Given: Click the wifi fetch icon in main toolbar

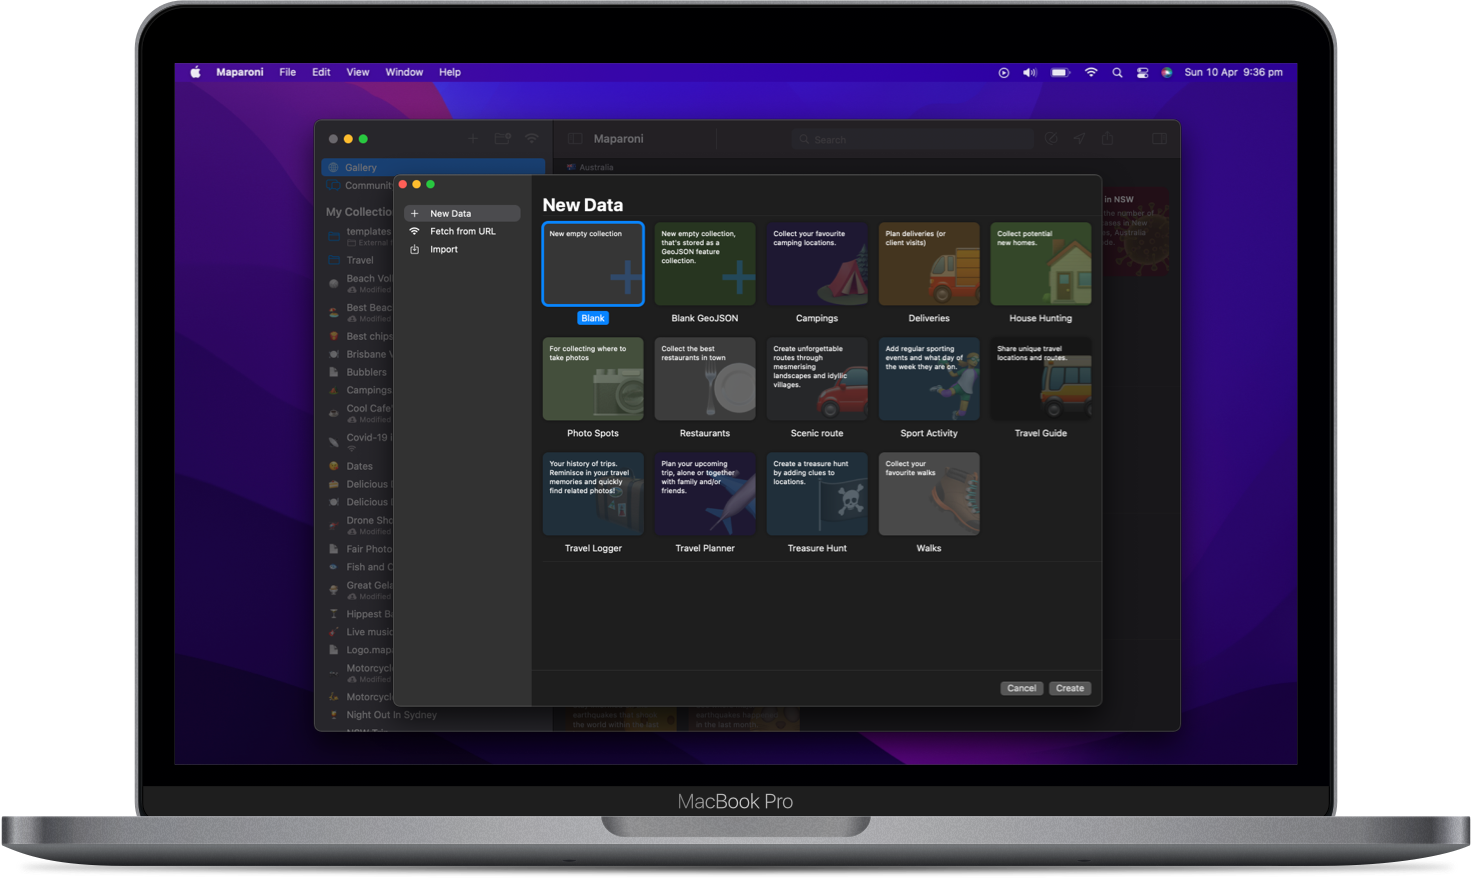Looking at the screenshot, I should point(532,139).
